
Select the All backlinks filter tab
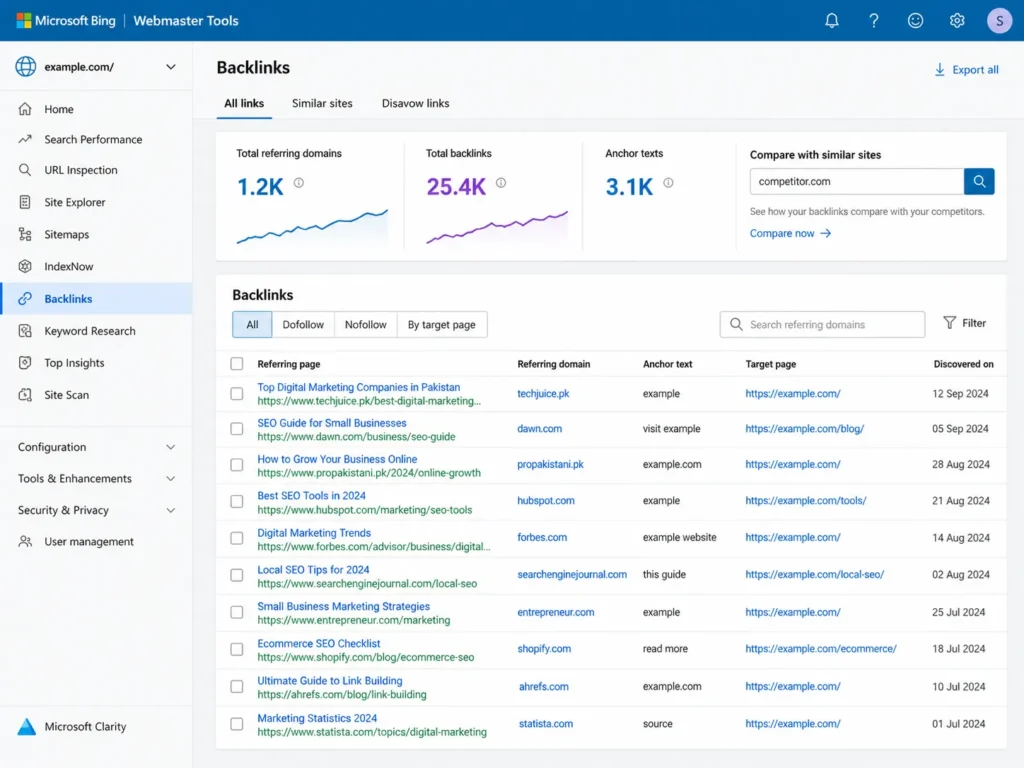click(x=252, y=325)
